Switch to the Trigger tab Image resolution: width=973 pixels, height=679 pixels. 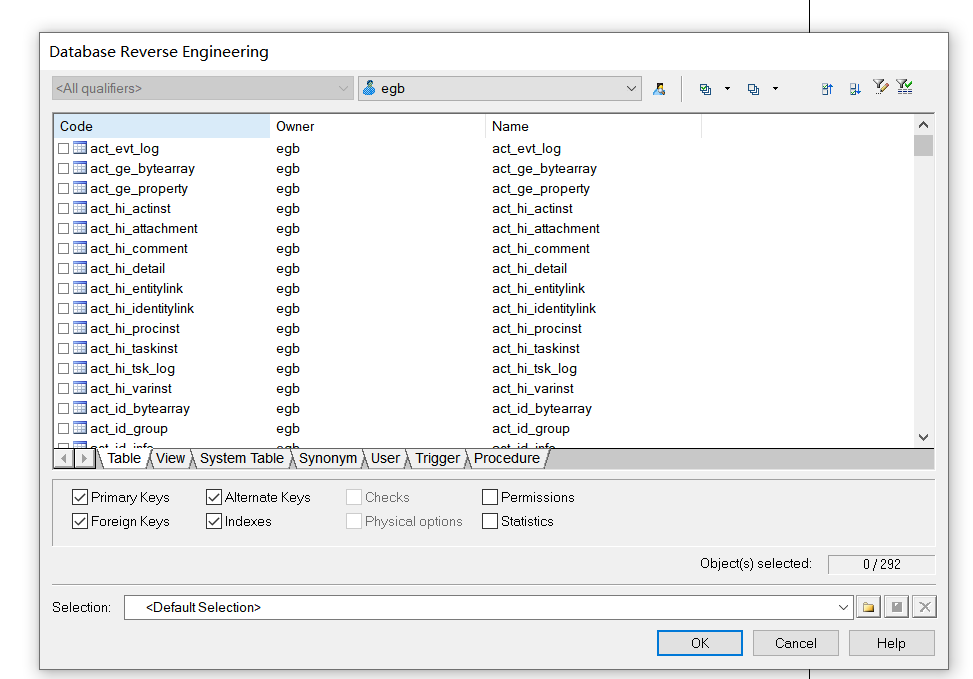click(437, 458)
